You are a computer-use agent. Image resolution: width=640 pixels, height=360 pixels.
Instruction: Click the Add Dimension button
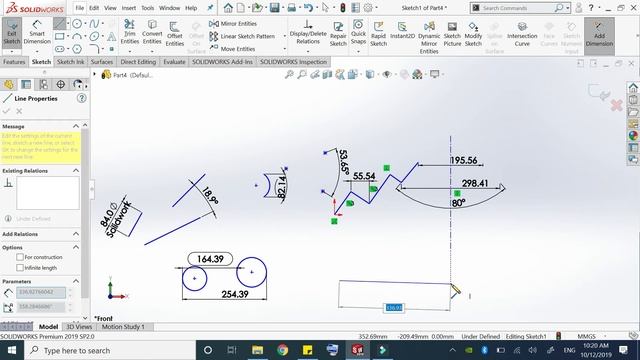click(599, 35)
